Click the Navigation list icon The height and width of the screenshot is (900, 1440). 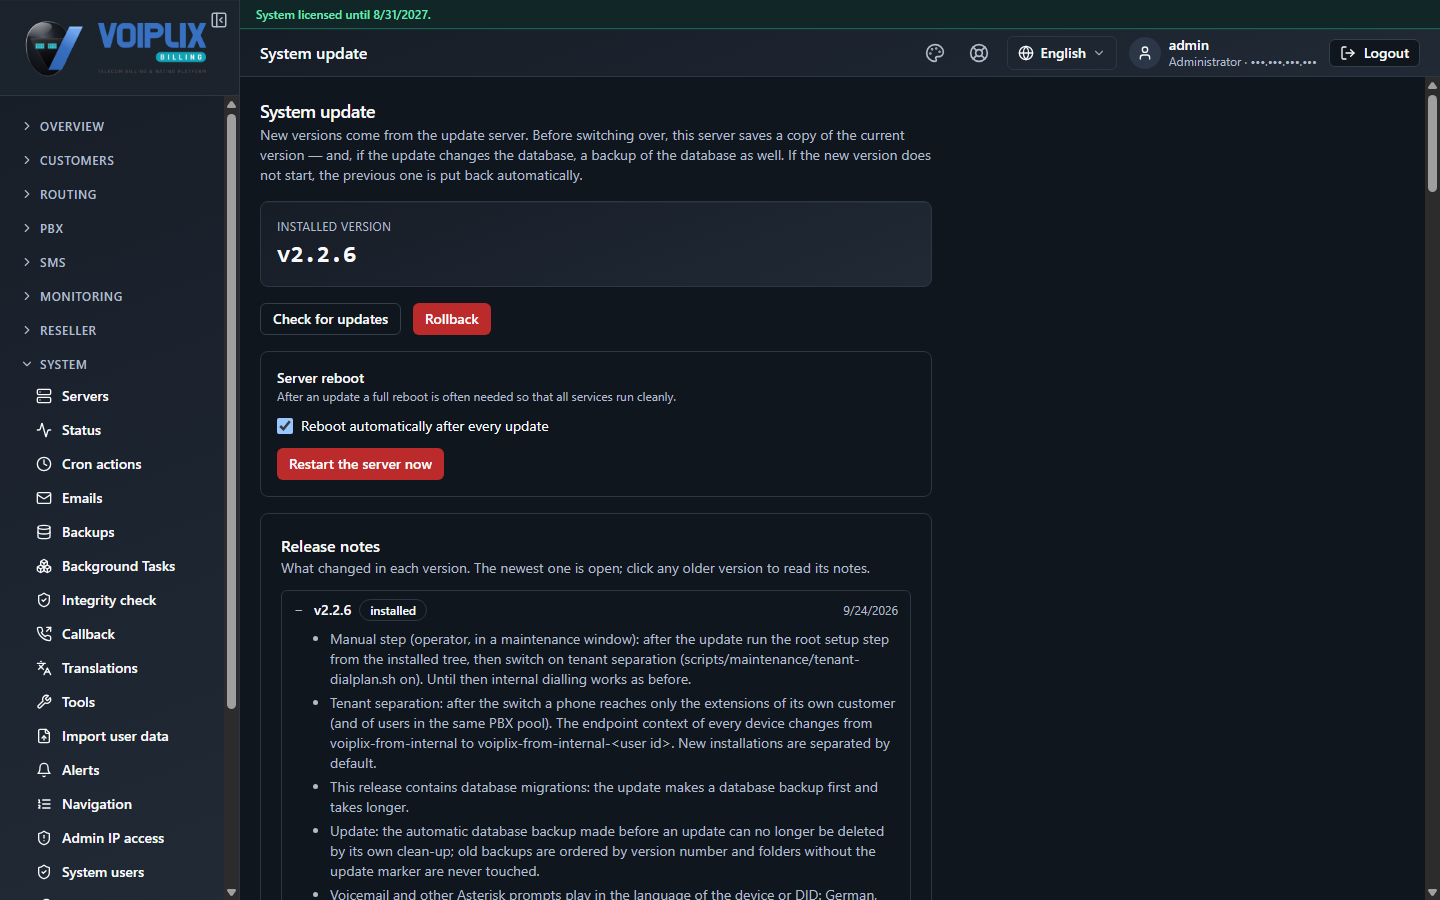coord(44,804)
